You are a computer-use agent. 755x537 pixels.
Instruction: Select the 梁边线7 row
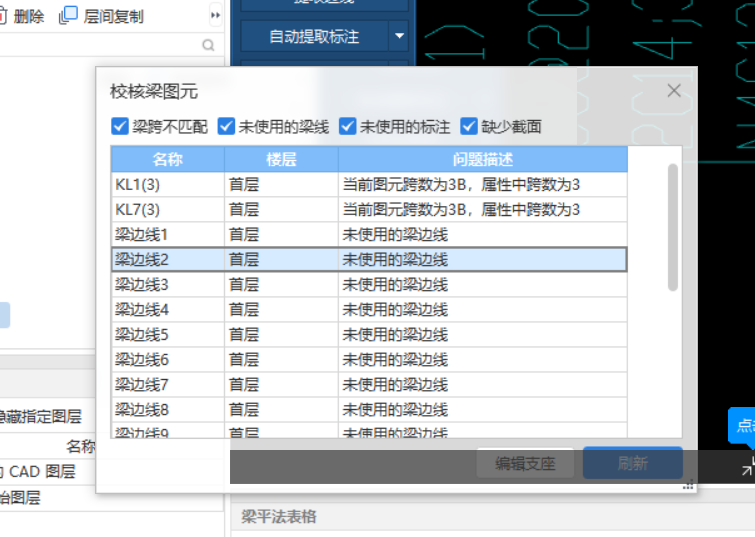[369, 385]
